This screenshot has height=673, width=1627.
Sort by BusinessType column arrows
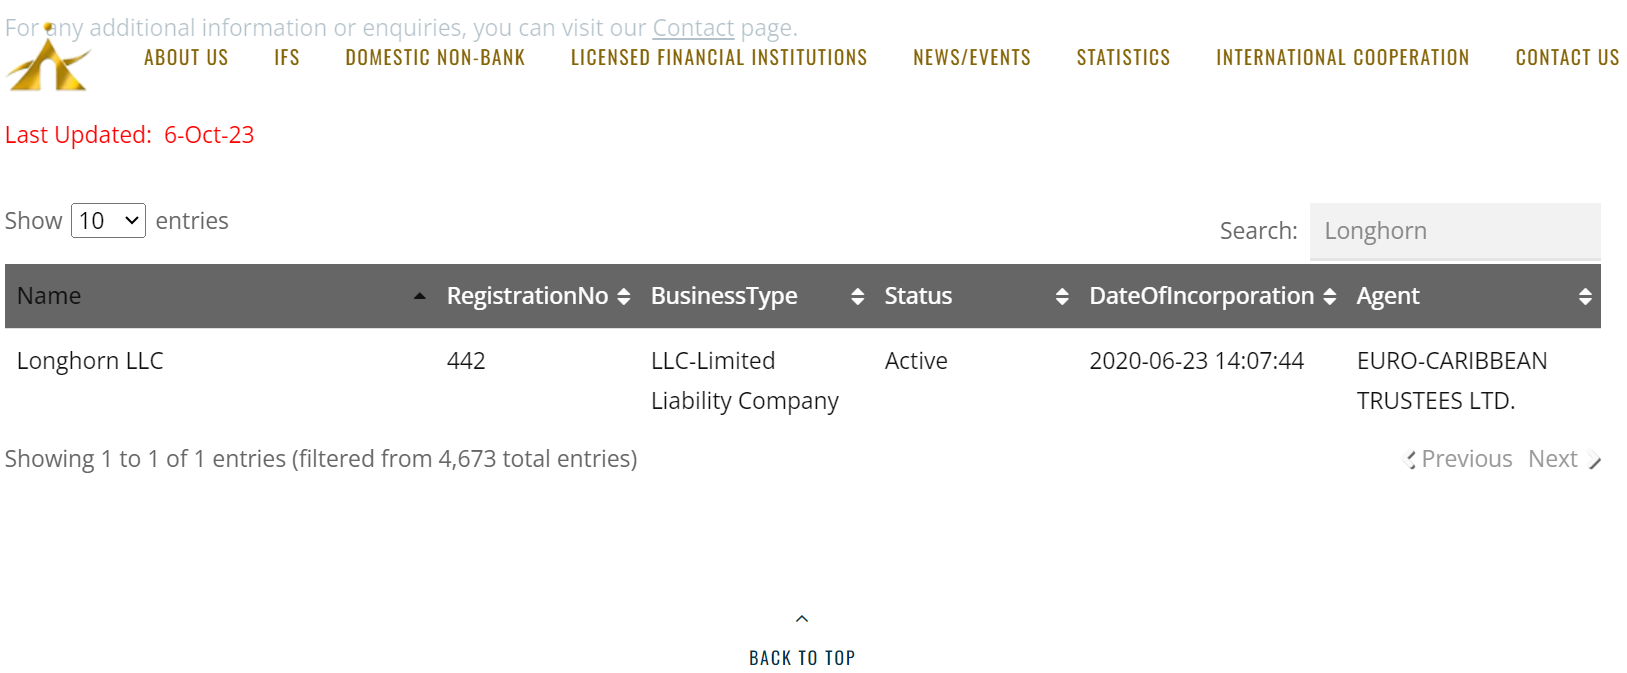coord(857,296)
